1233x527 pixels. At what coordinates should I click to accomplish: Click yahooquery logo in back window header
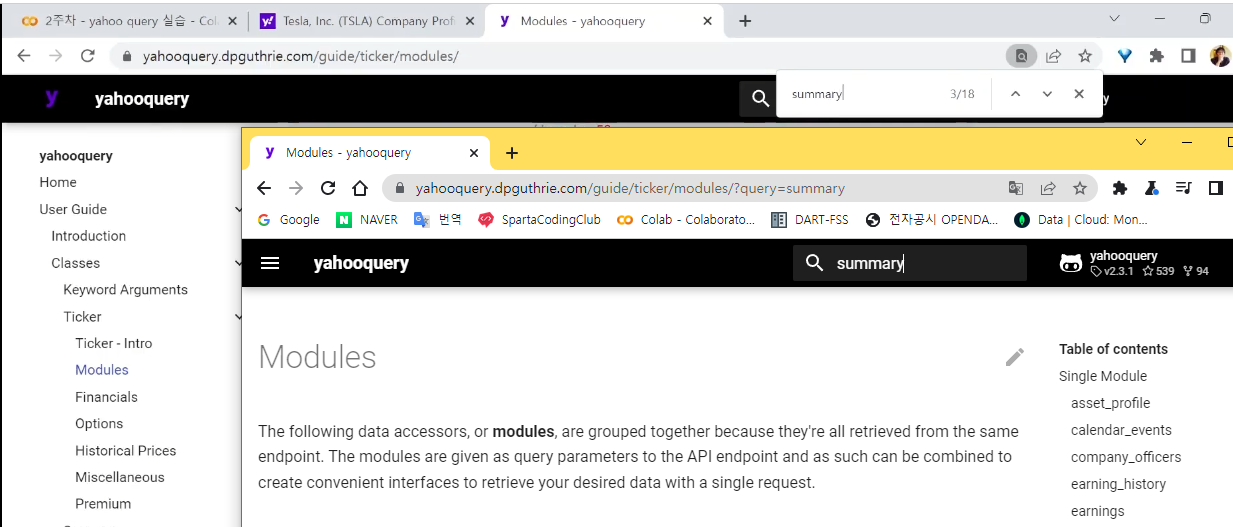(52, 98)
